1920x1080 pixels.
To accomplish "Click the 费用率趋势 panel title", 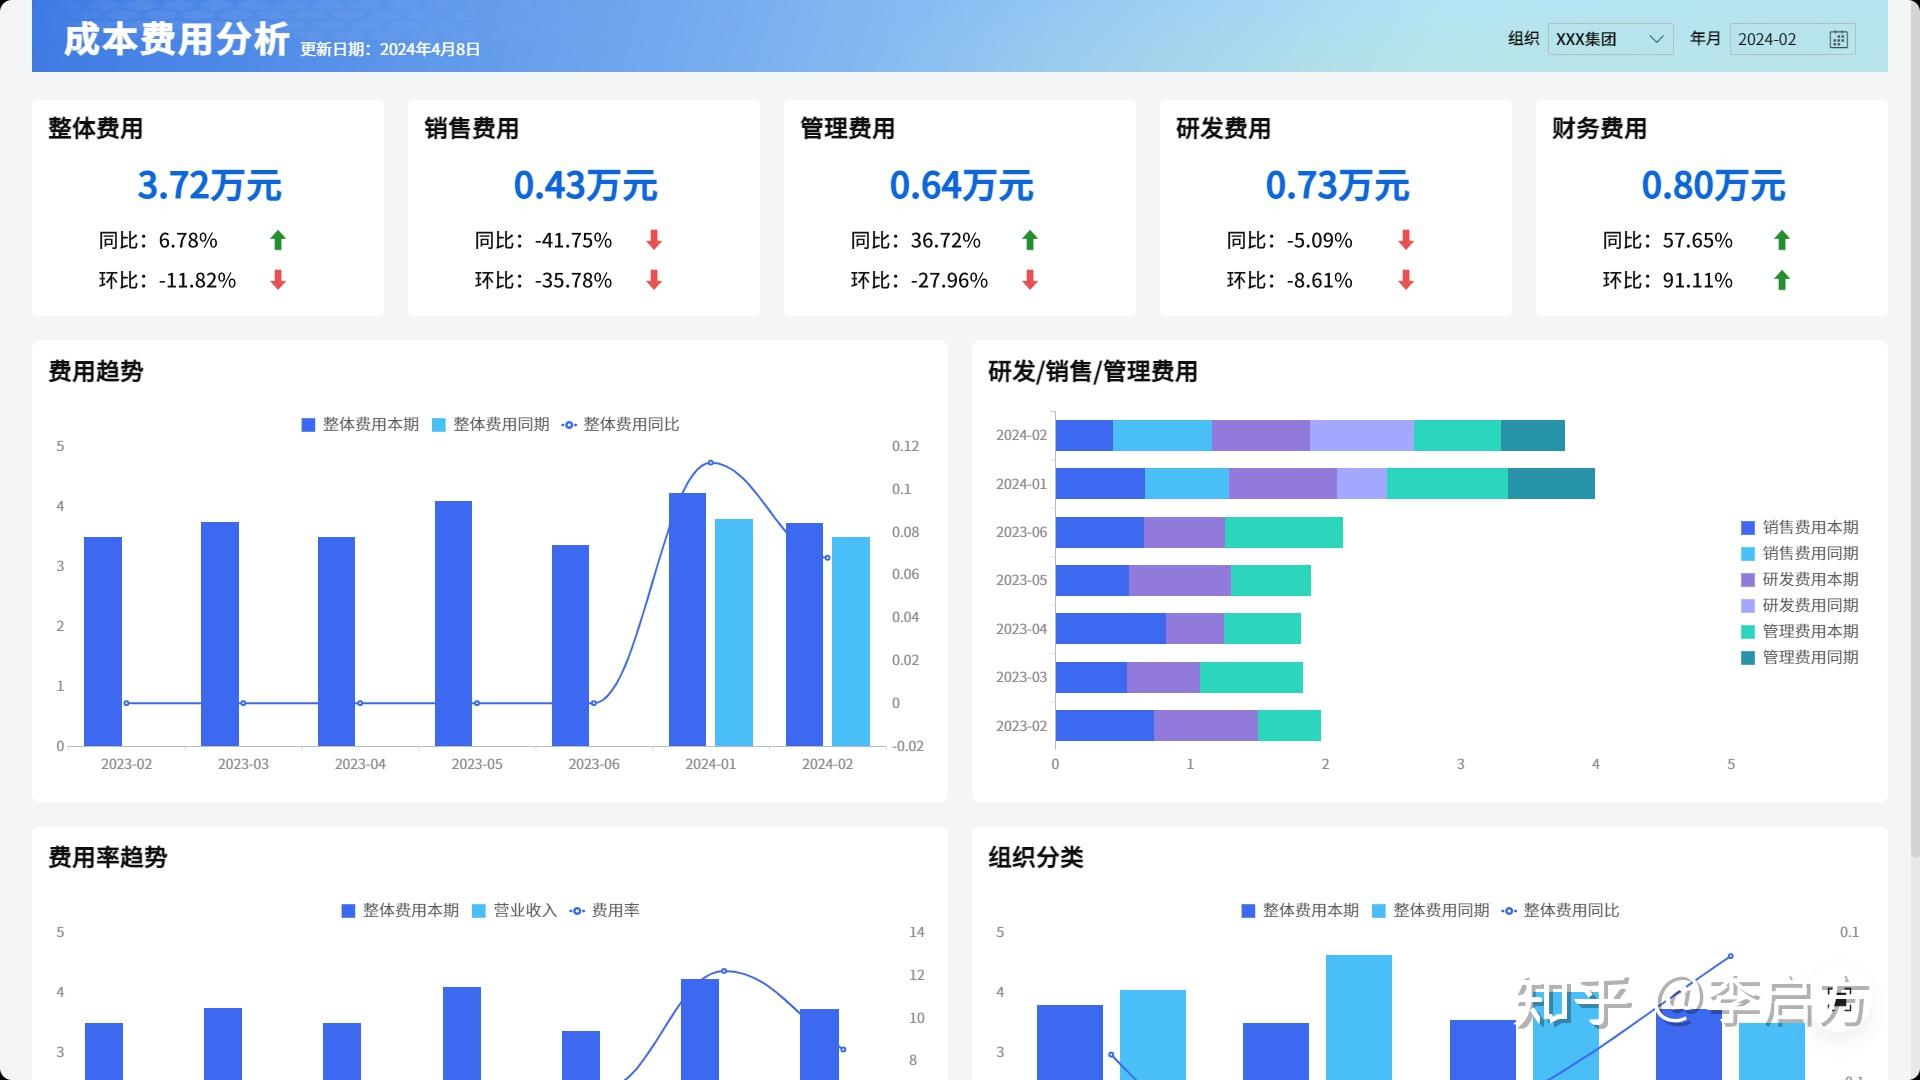I will point(108,858).
